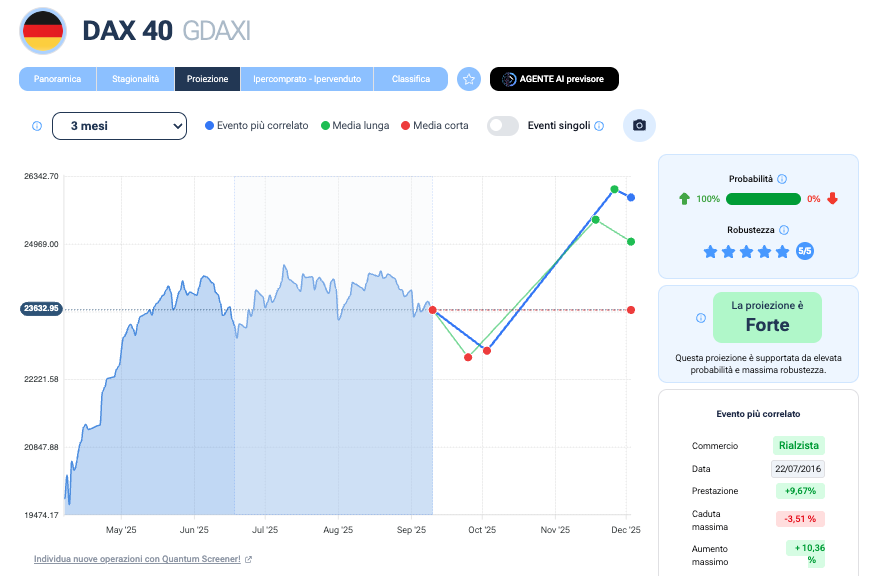Click the first robustness star

(710, 251)
